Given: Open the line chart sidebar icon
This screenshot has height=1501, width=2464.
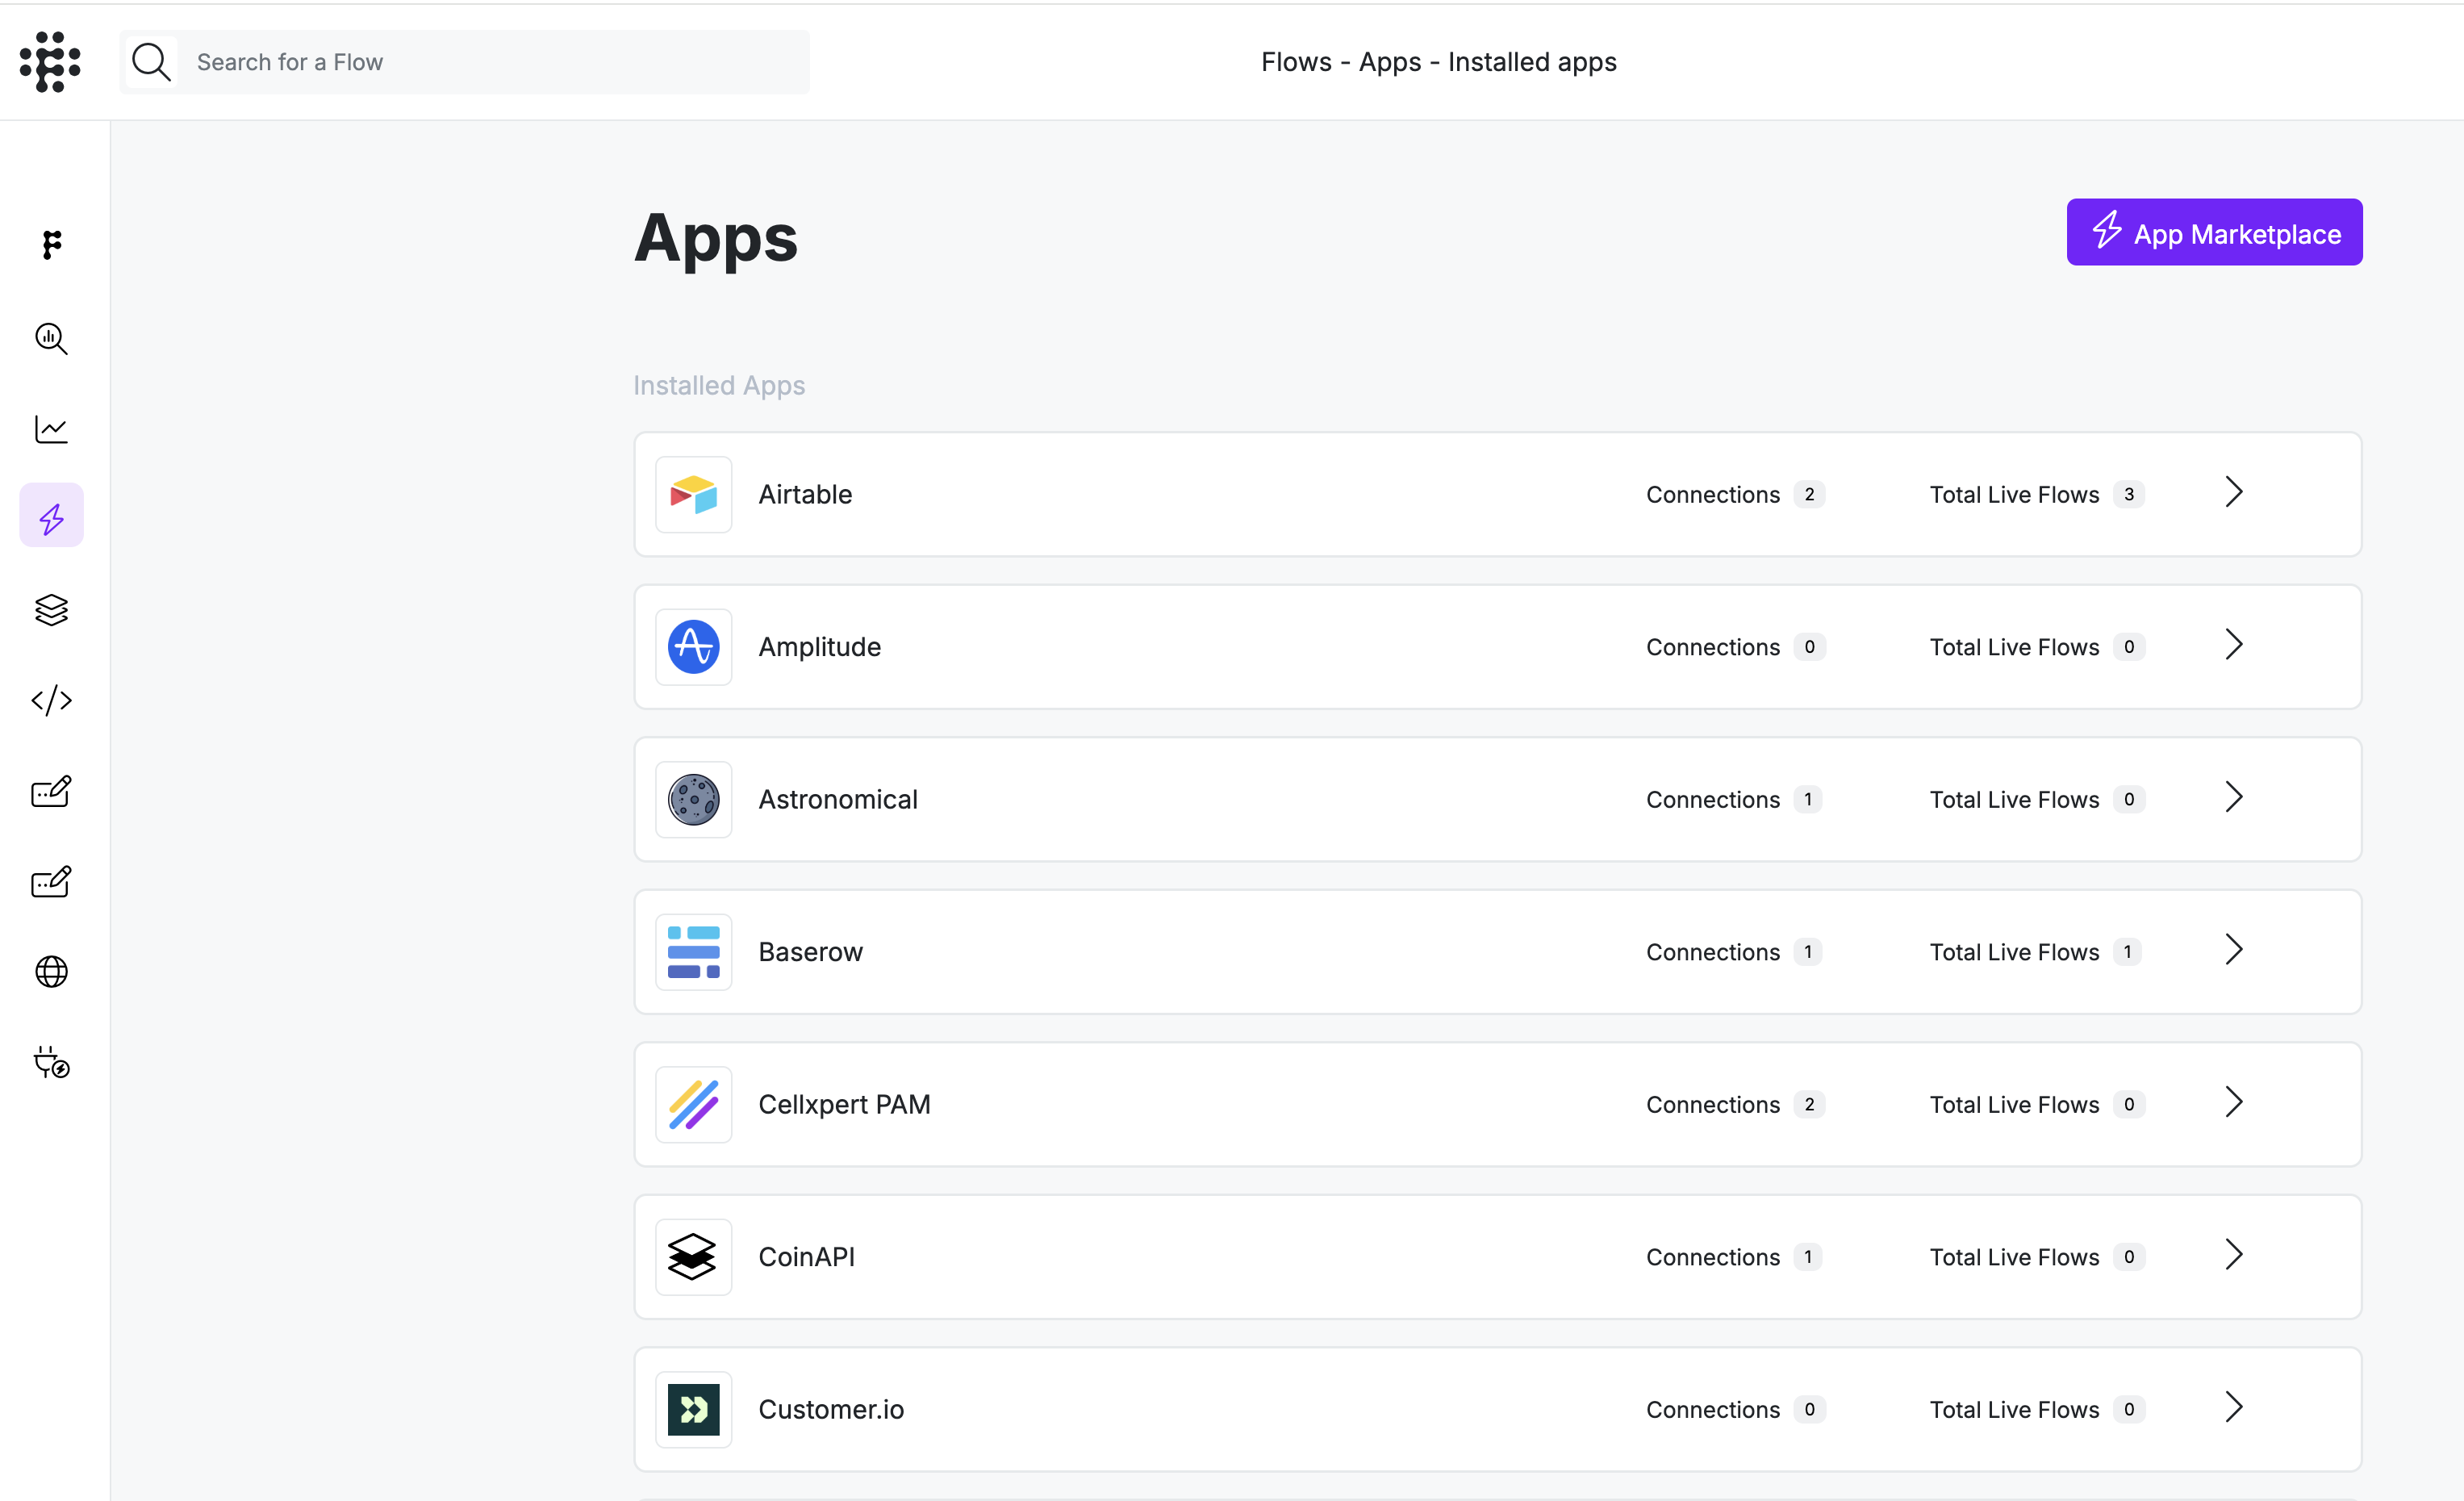Looking at the screenshot, I should click(x=52, y=429).
